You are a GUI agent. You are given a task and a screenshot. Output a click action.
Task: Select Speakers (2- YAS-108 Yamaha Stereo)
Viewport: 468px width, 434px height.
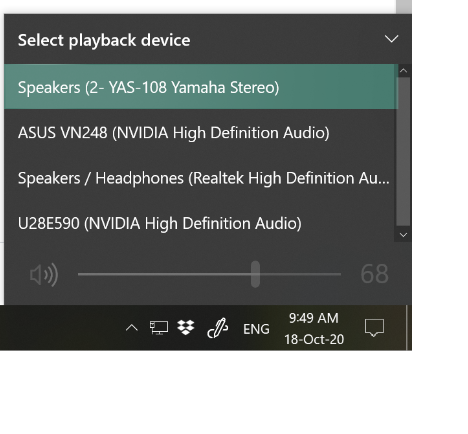coord(201,87)
